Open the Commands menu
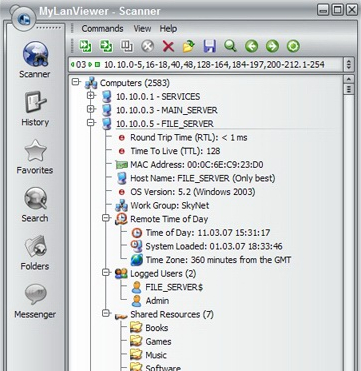Viewport: 361px width, 371px height. [102, 29]
